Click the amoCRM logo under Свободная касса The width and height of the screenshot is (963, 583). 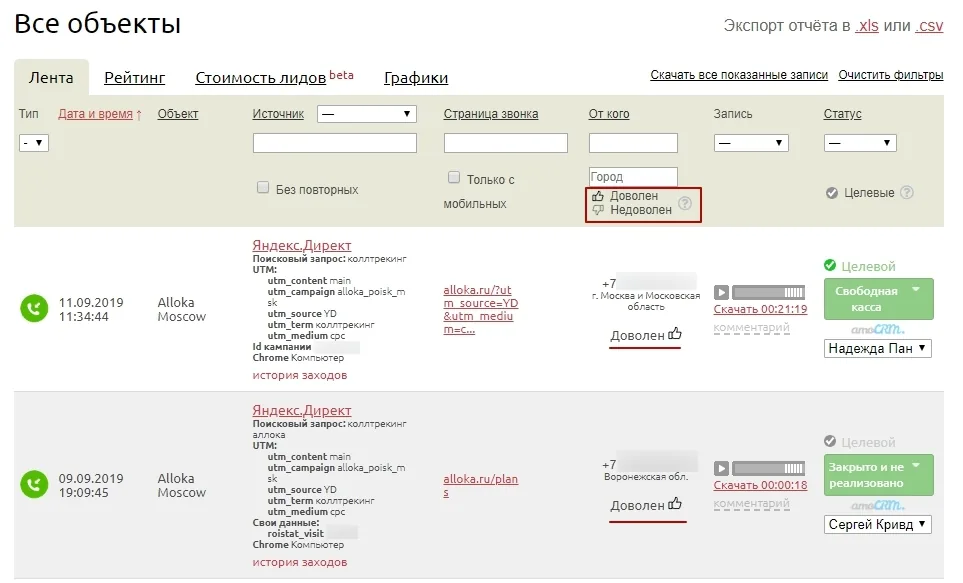click(878, 330)
